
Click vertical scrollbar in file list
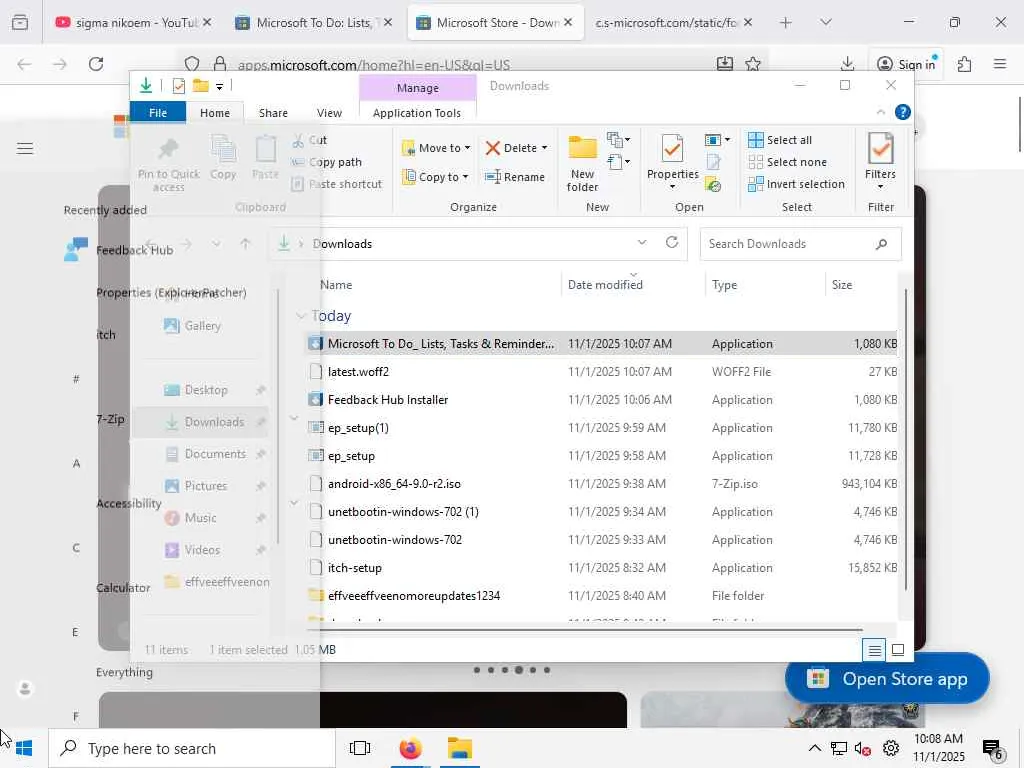(905, 439)
